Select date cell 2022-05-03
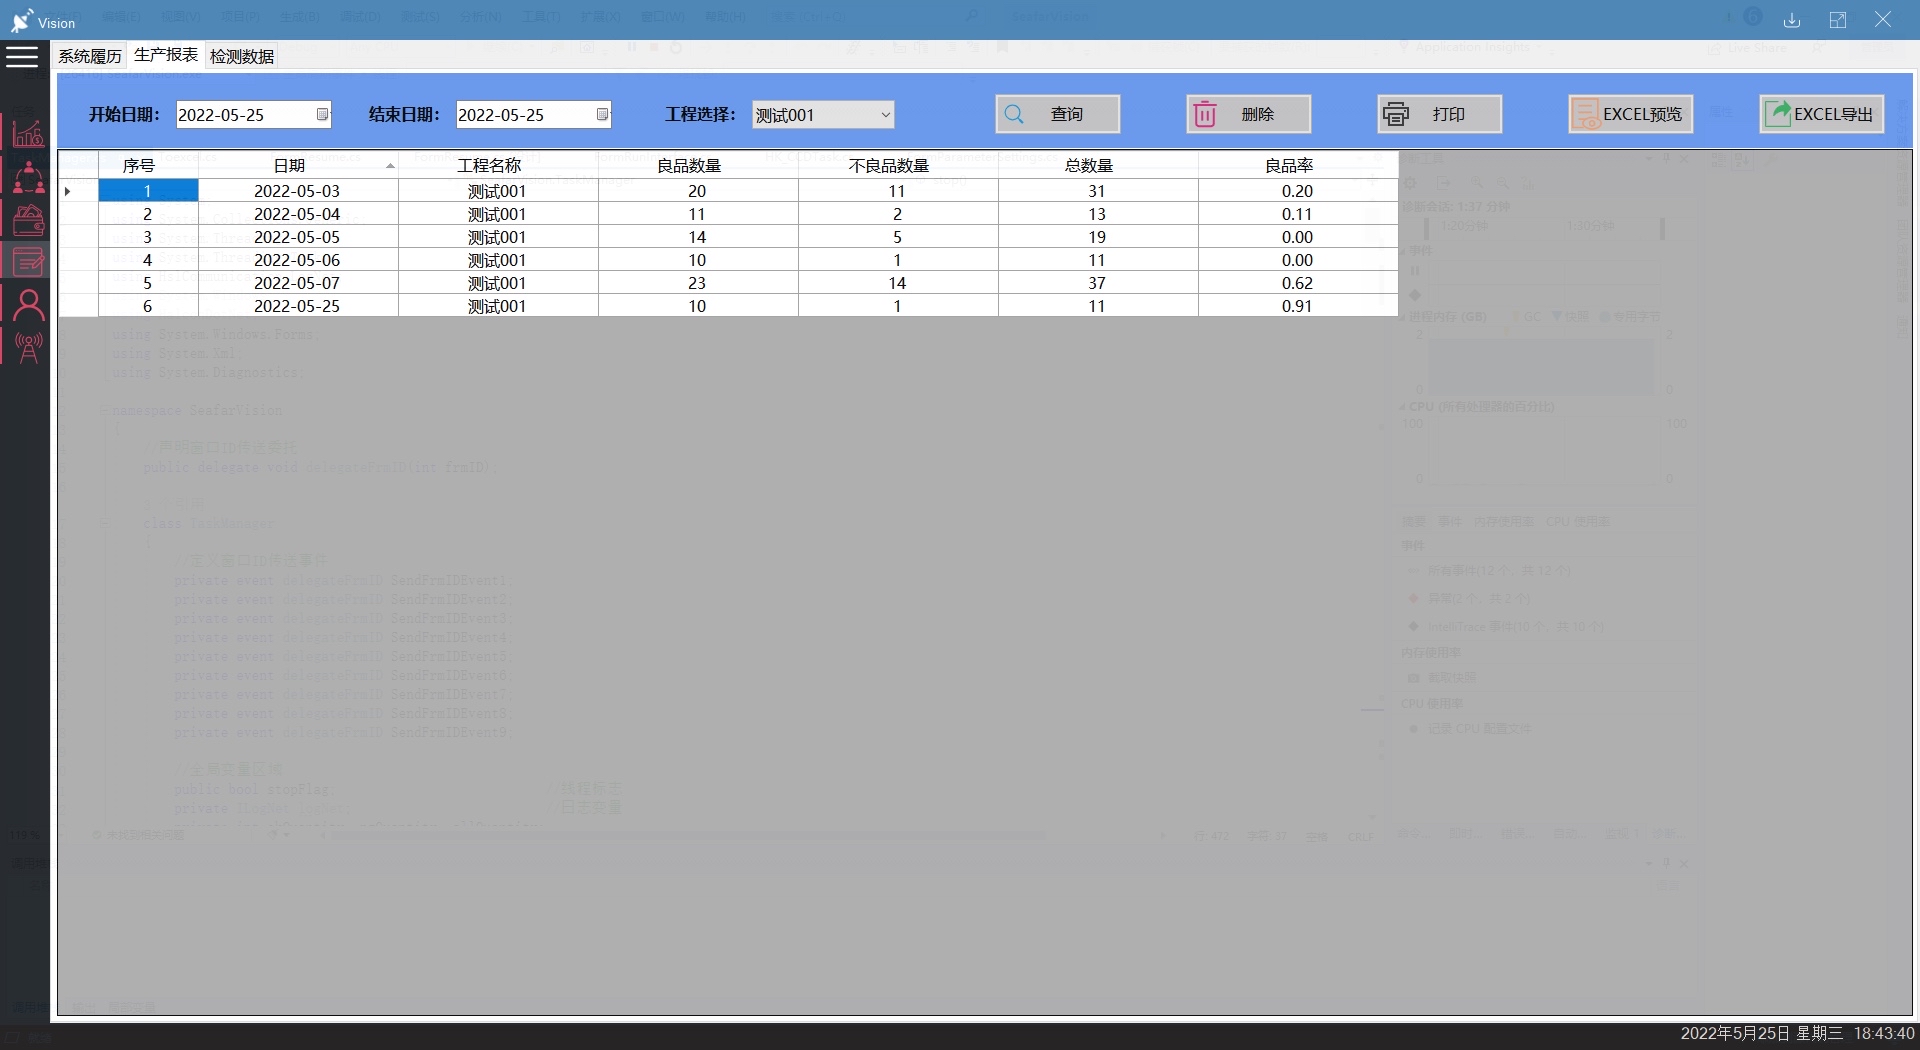Screen dimensions: 1920x1050 (x=297, y=191)
